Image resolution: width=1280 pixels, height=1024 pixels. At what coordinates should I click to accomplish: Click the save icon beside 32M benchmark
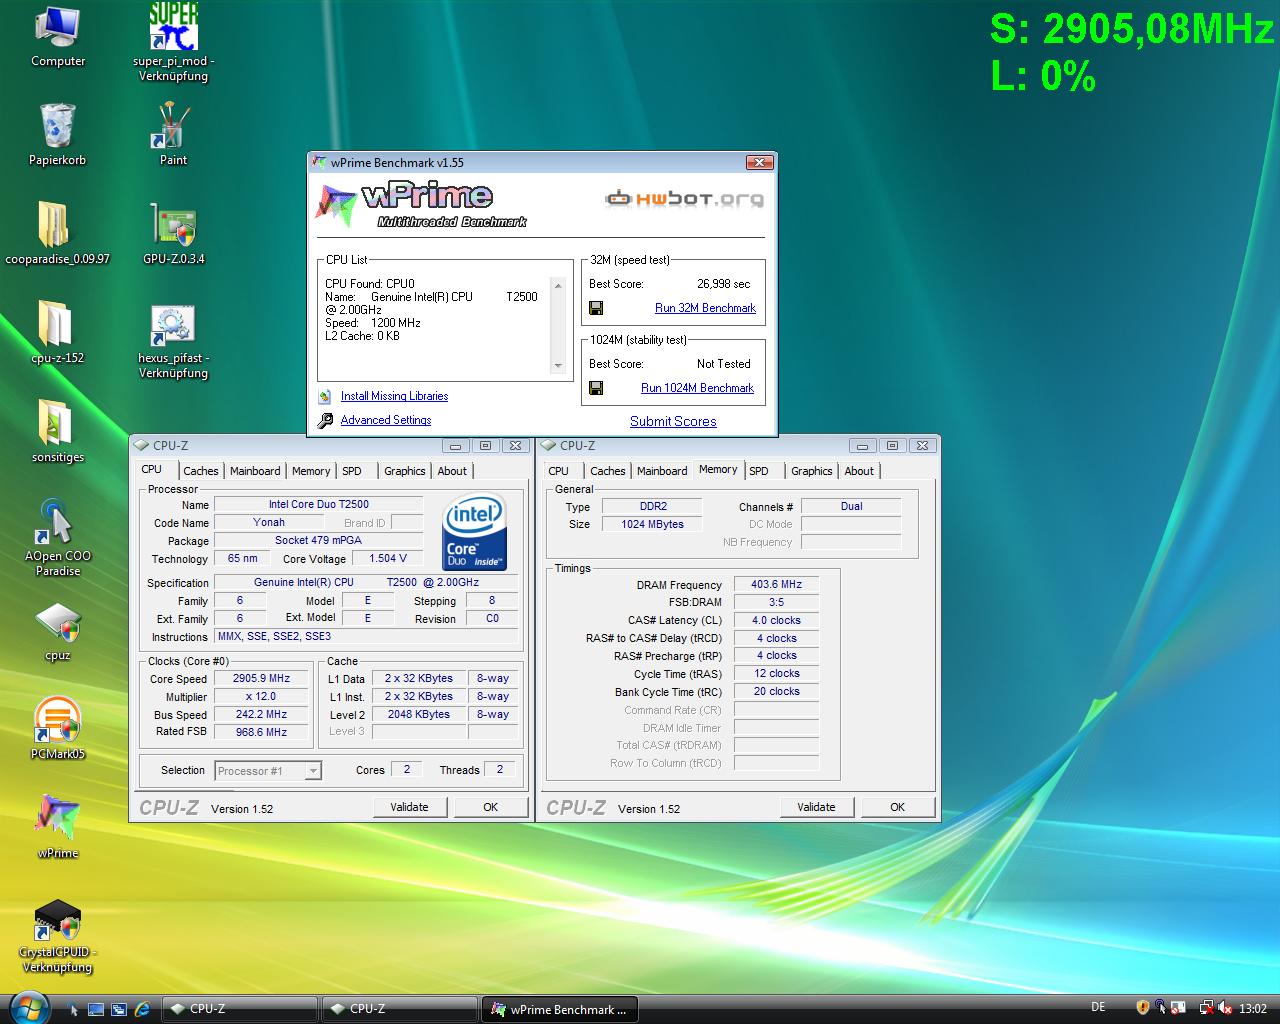[596, 308]
